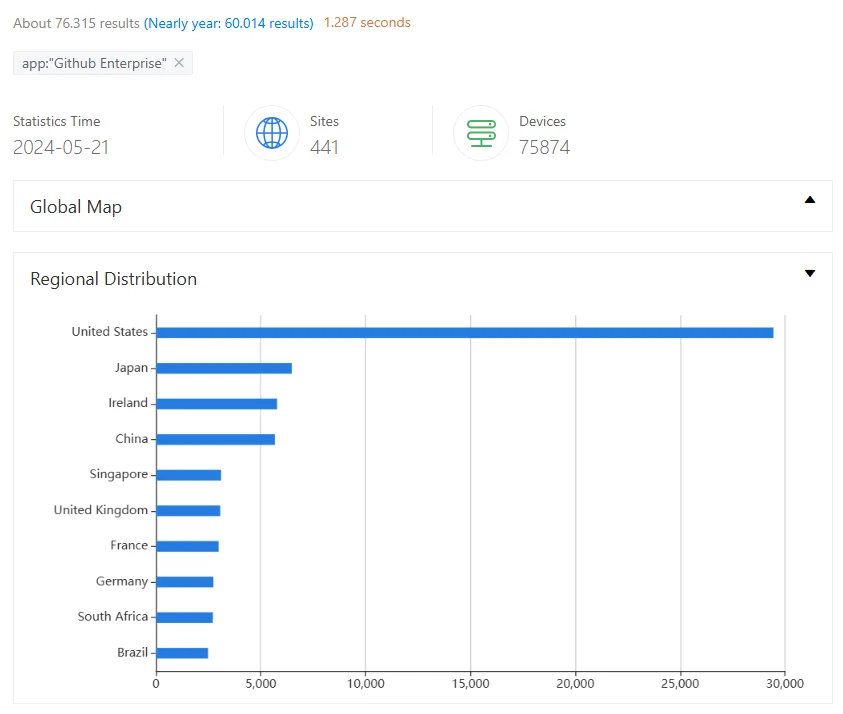Click the app:"Github Enterprise" filter chip
Screen dimensions: 843x714
tap(103, 63)
